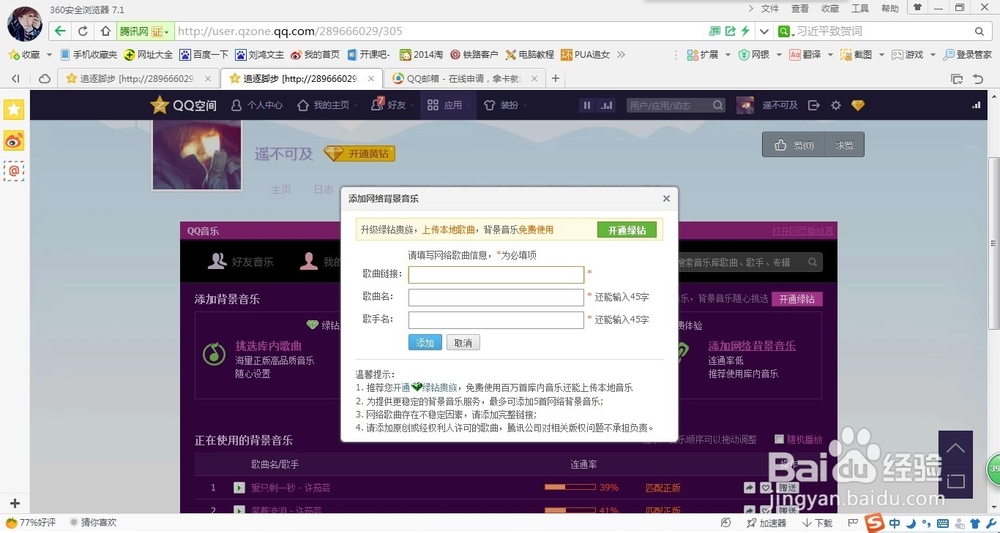Click 歌手名 input field
The width and height of the screenshot is (1000, 533).
(x=496, y=319)
